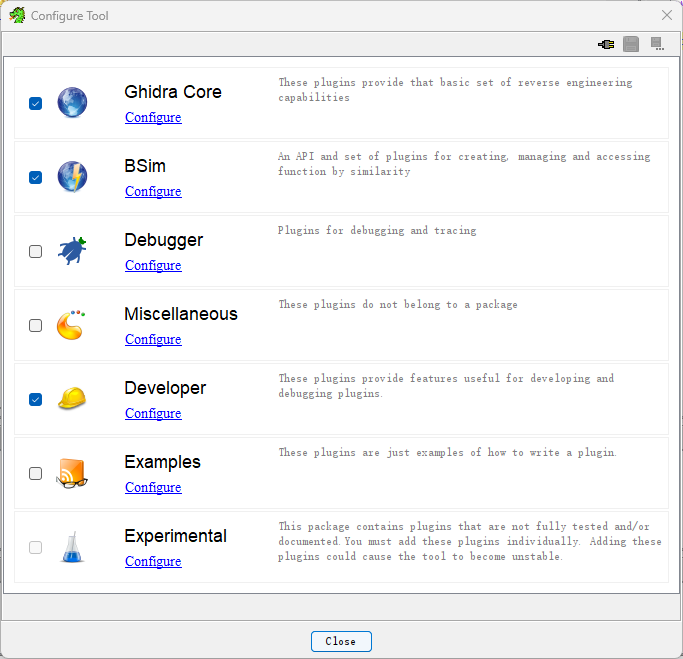The width and height of the screenshot is (683, 659).
Task: Click the Developer yellow hard hat icon
Action: (72, 399)
